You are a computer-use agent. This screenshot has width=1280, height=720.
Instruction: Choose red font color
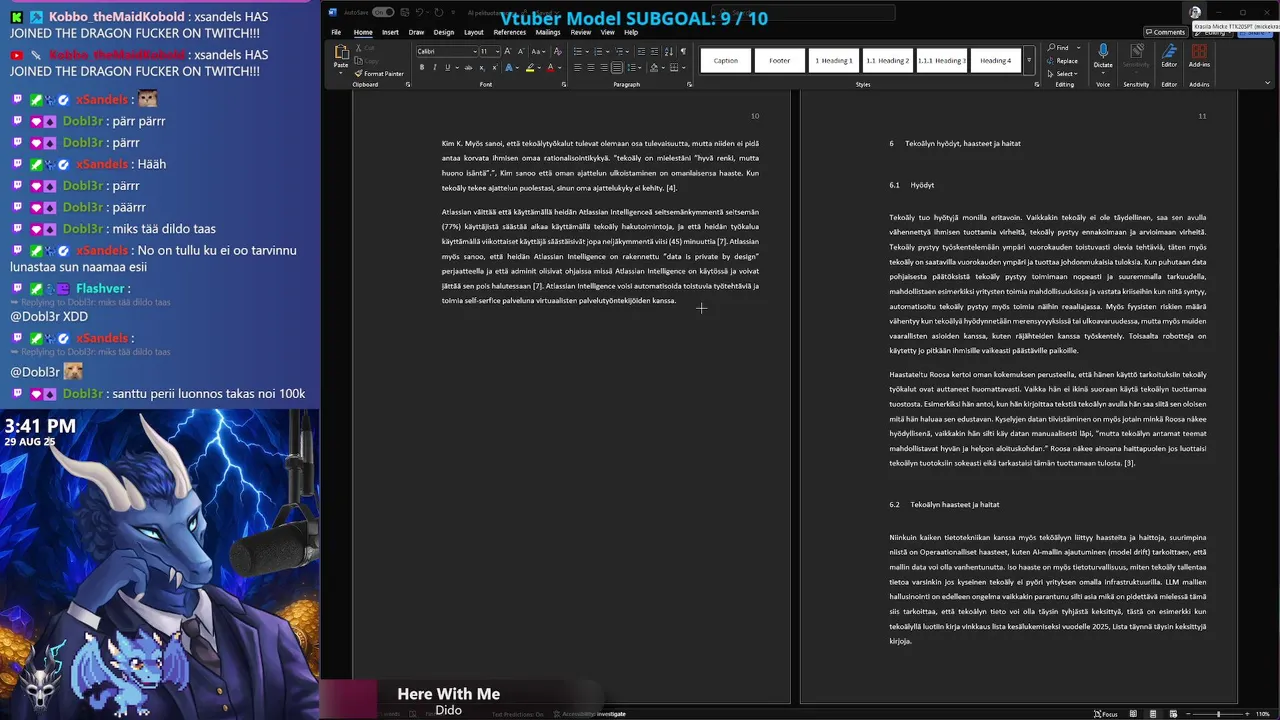point(551,68)
